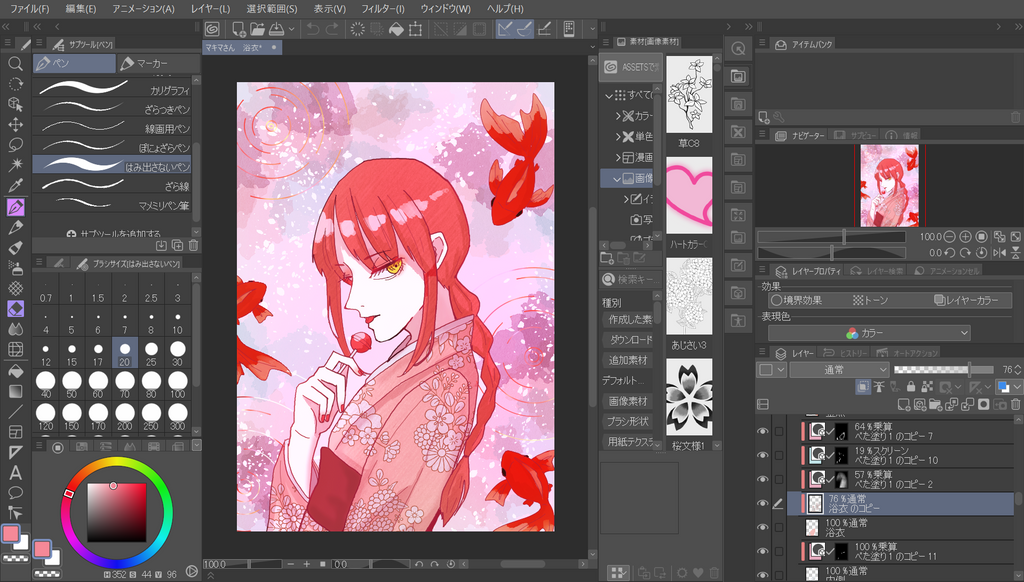Expand the カラー folder in the material tree

pos(618,116)
